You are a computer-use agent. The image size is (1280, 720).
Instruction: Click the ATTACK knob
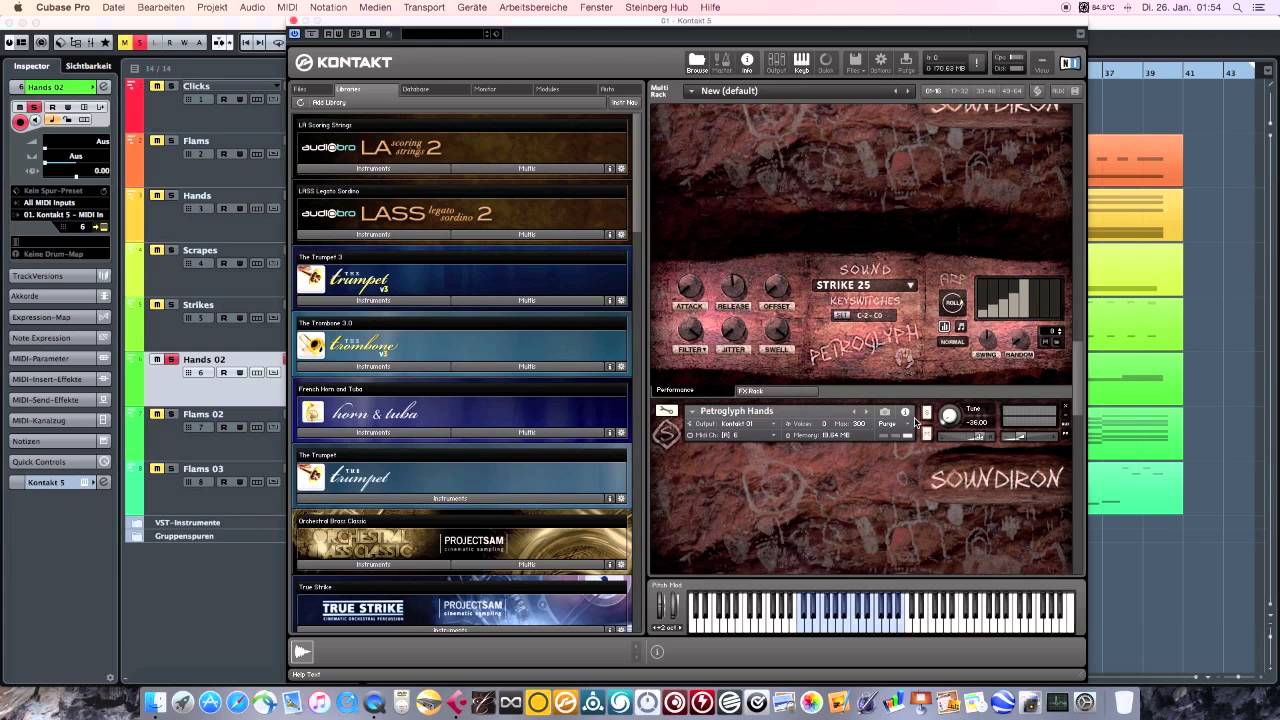pyautogui.click(x=690, y=286)
